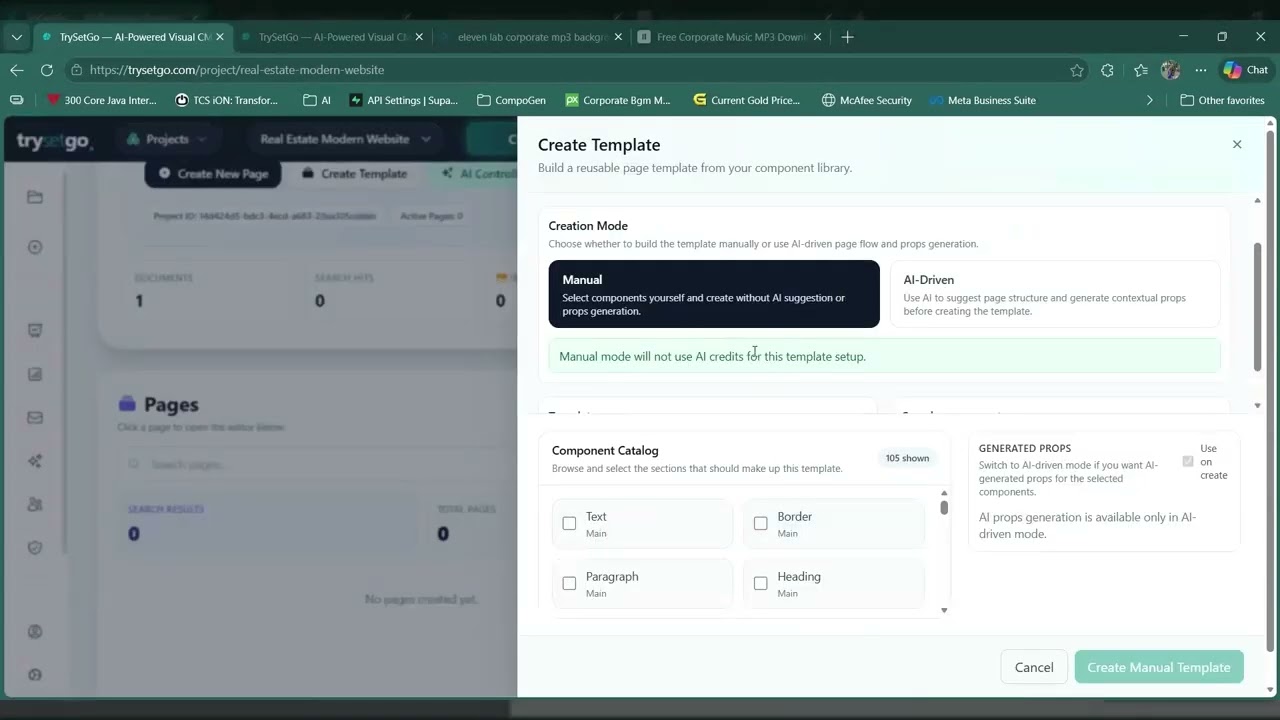Toggle the Use on create checkbox

(1188, 461)
